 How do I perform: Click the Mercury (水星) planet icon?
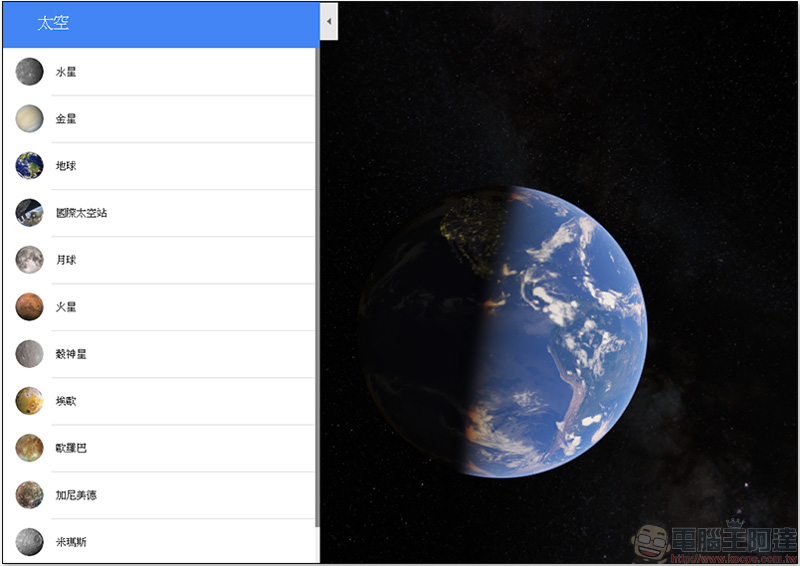click(29, 71)
